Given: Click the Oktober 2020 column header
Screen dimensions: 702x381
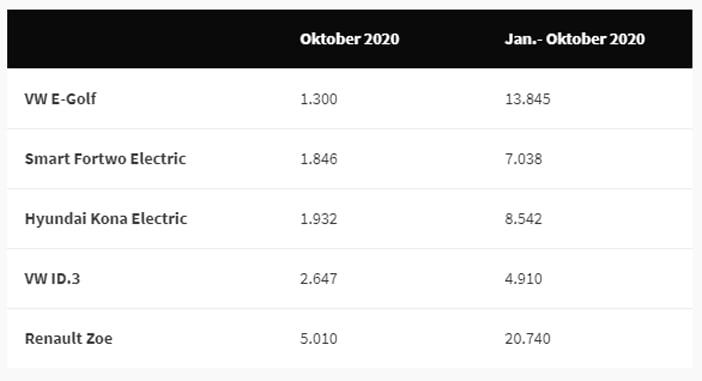Looking at the screenshot, I should point(349,39).
